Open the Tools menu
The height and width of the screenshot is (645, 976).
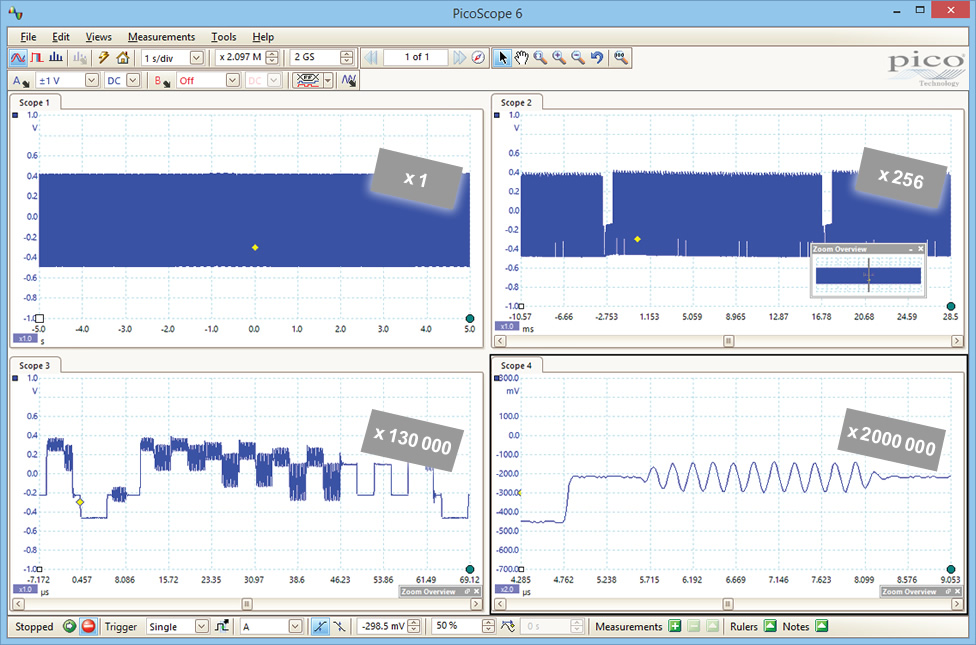223,37
